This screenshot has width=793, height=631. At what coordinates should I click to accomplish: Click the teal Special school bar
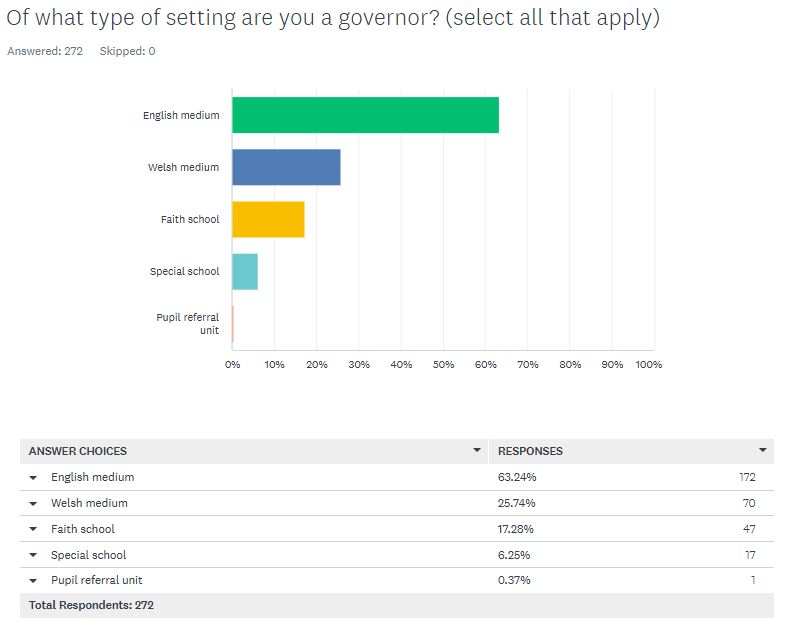pyautogui.click(x=245, y=271)
